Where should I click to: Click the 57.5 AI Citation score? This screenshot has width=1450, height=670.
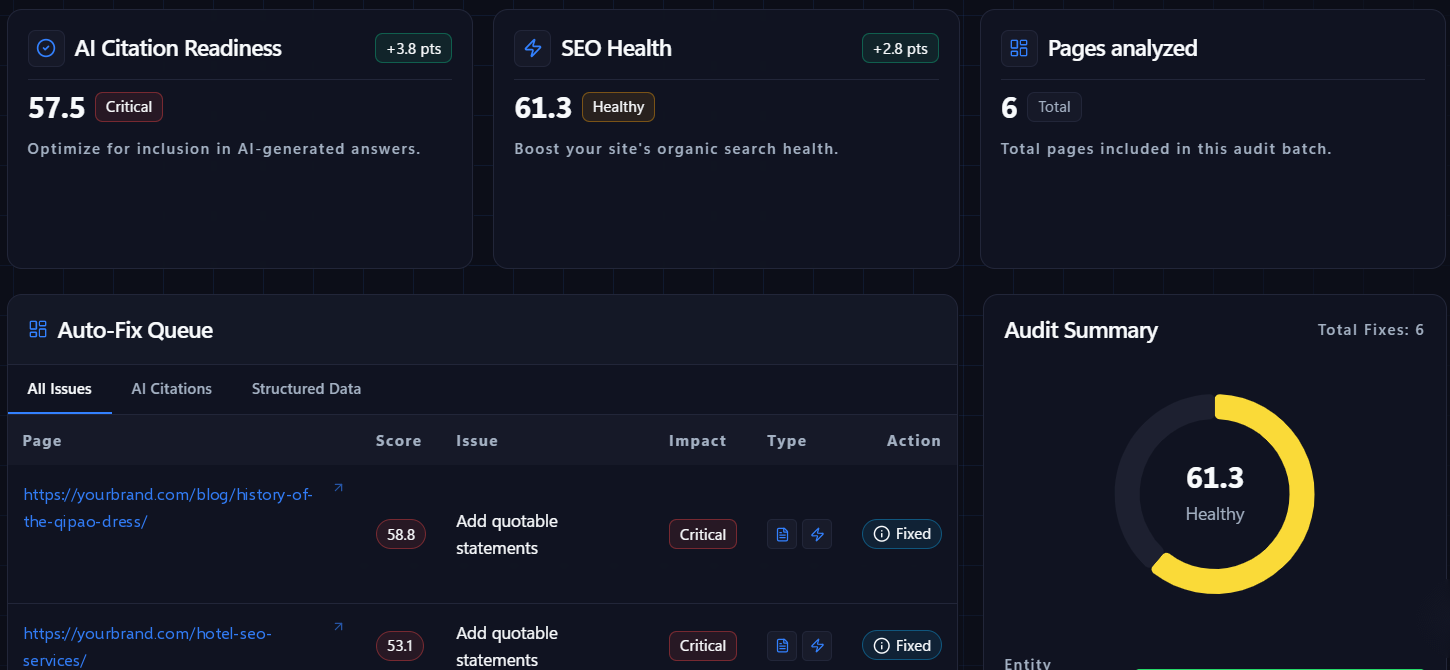(x=57, y=108)
